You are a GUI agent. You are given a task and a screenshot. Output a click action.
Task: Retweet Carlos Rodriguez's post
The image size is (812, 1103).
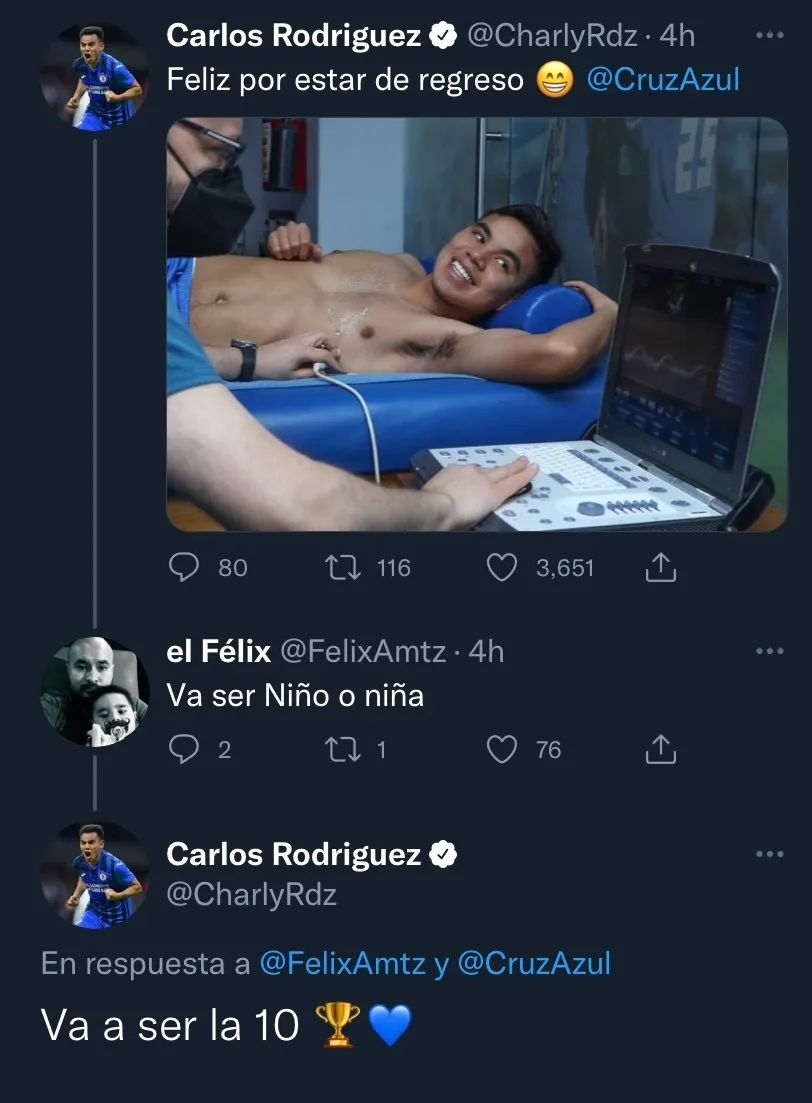point(345,567)
